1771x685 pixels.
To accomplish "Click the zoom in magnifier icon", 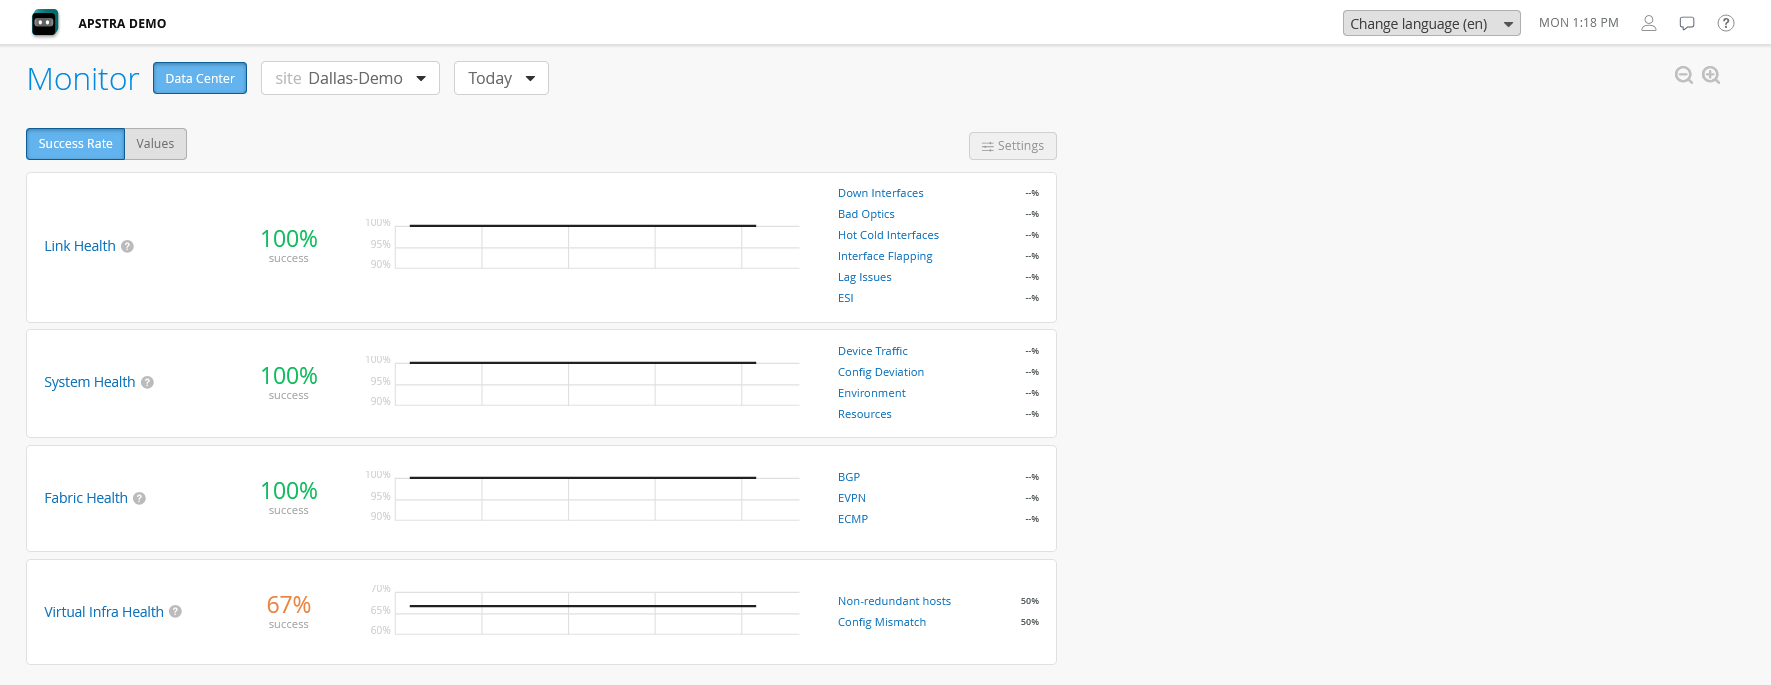I will click(x=1711, y=75).
